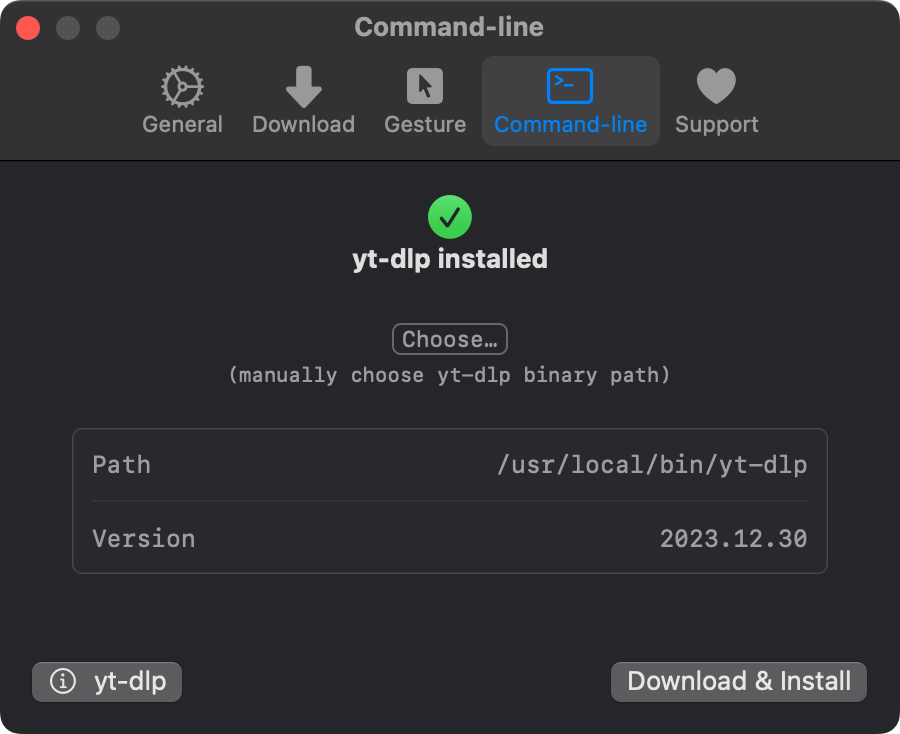
Task: Close the preferences window
Action: click(x=28, y=28)
